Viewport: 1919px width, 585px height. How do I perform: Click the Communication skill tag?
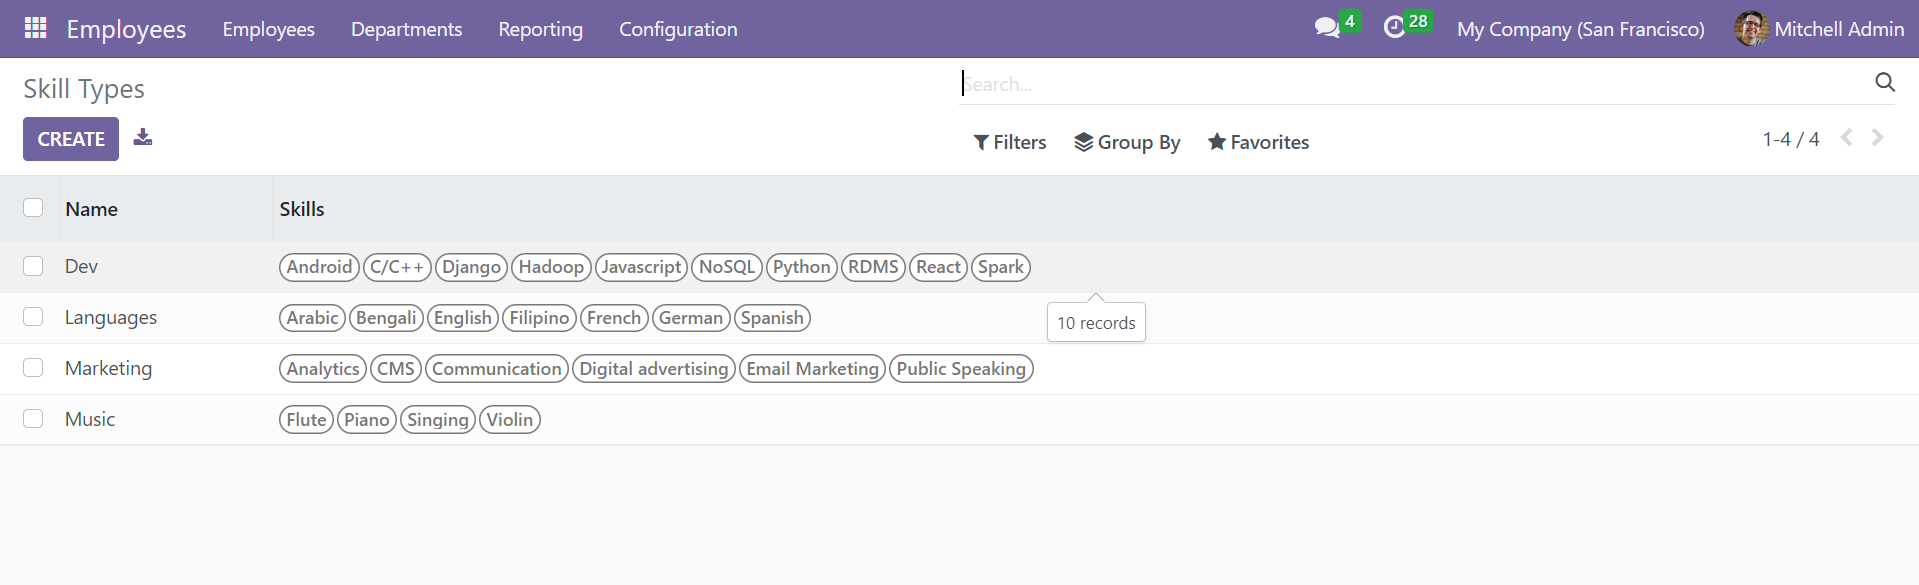point(497,369)
